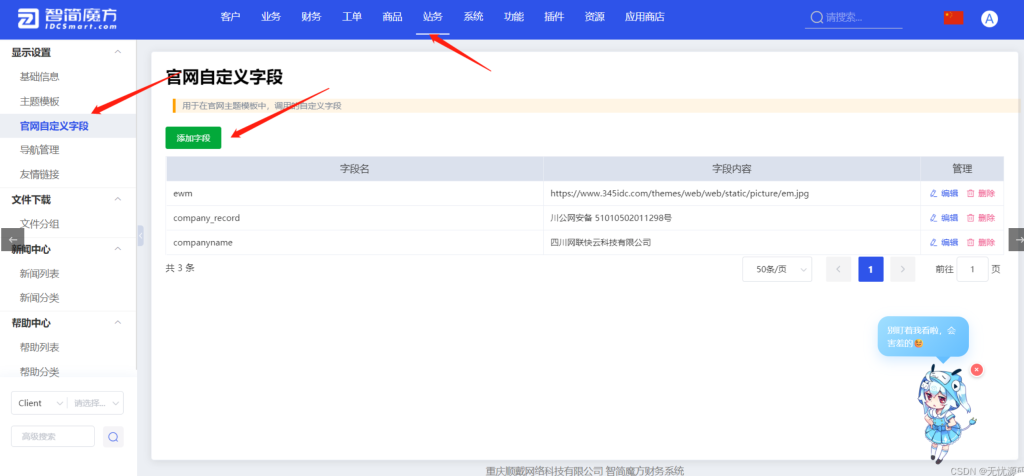Click the China flag language icon

click(x=953, y=18)
